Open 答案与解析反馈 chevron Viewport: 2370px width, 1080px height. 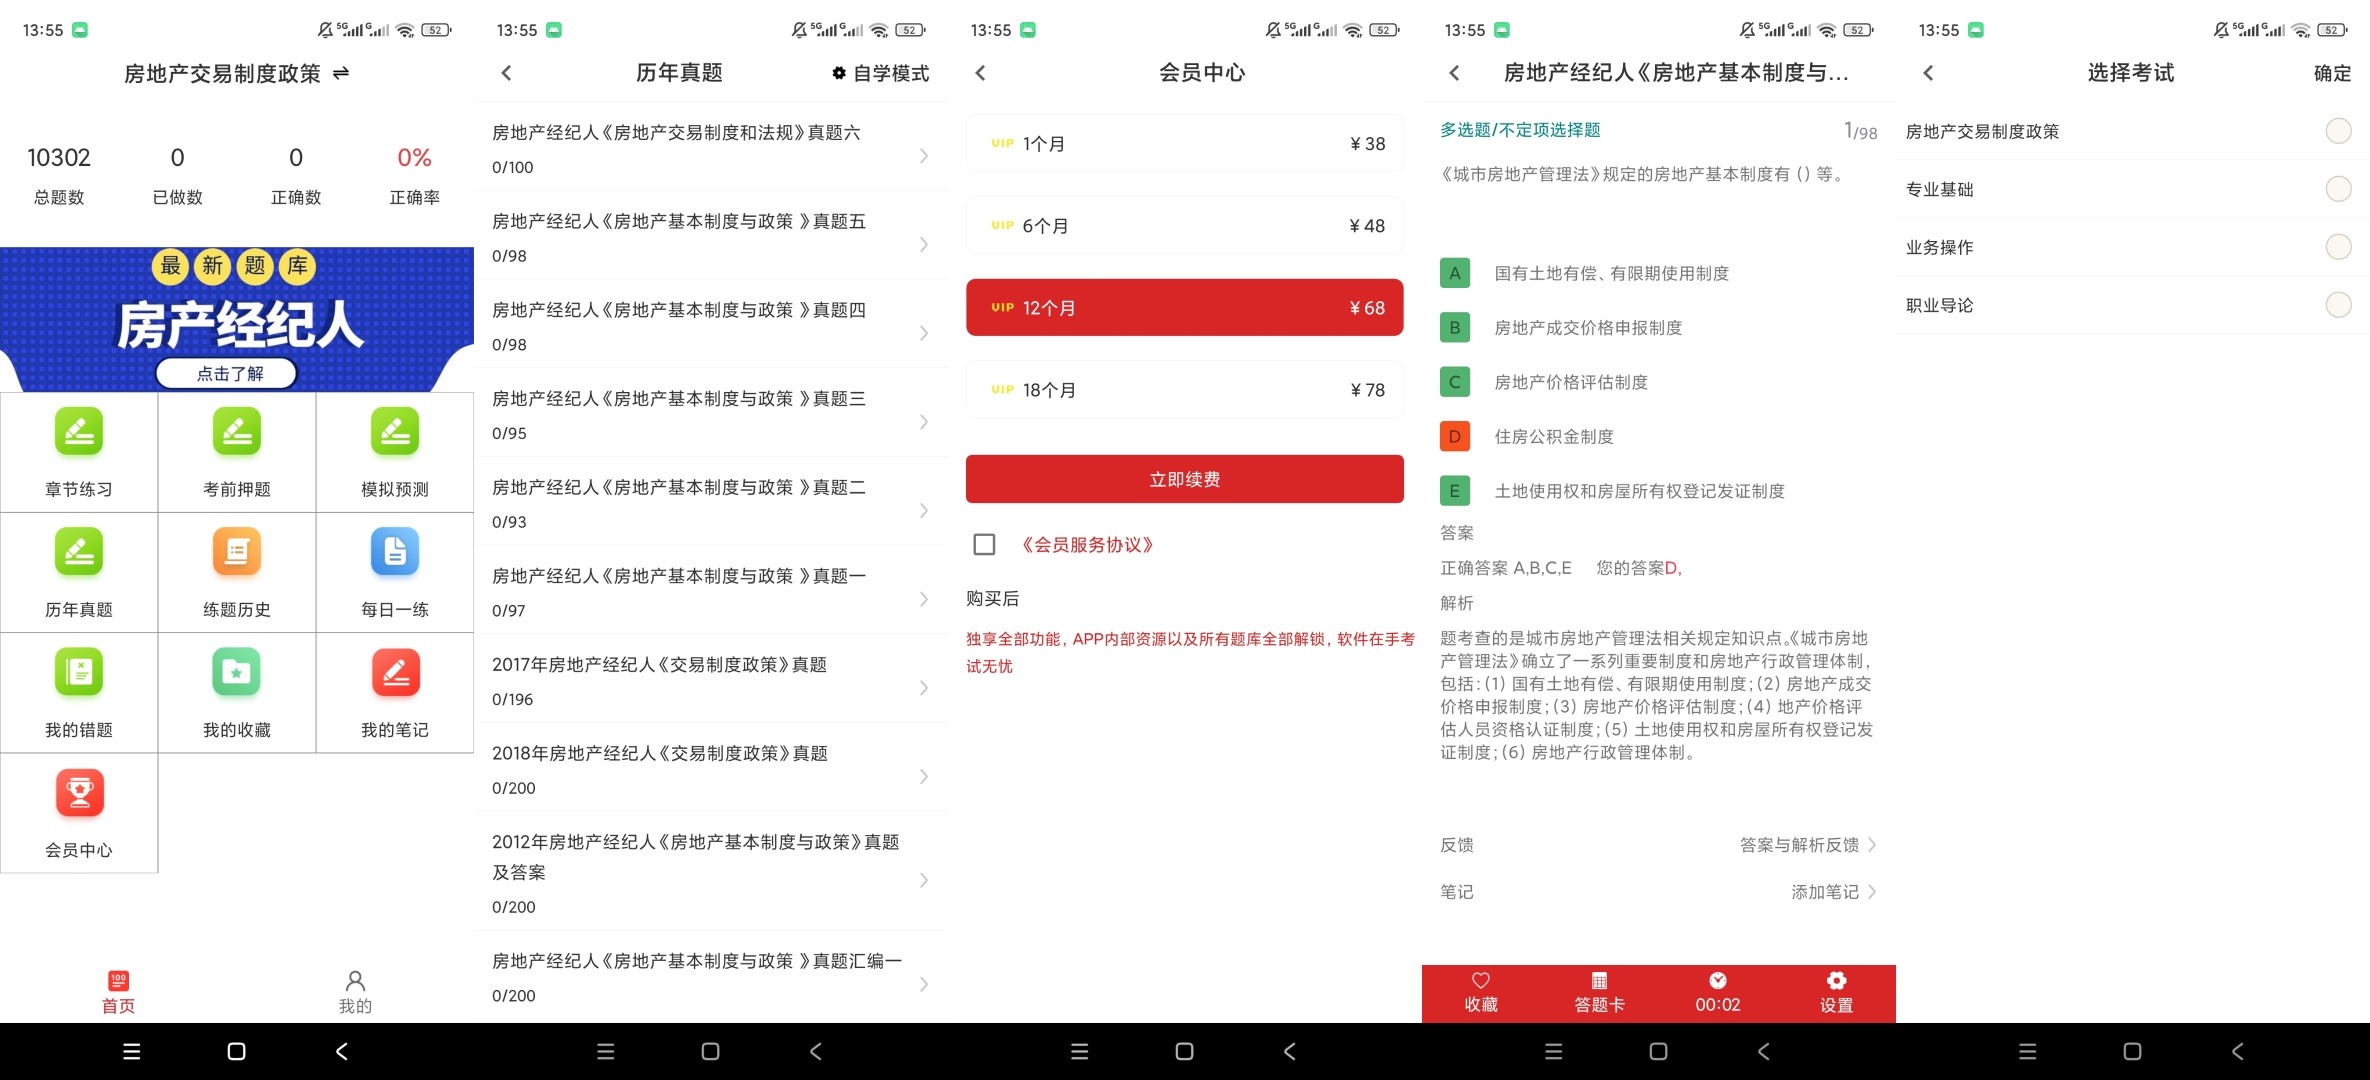[x=1872, y=845]
